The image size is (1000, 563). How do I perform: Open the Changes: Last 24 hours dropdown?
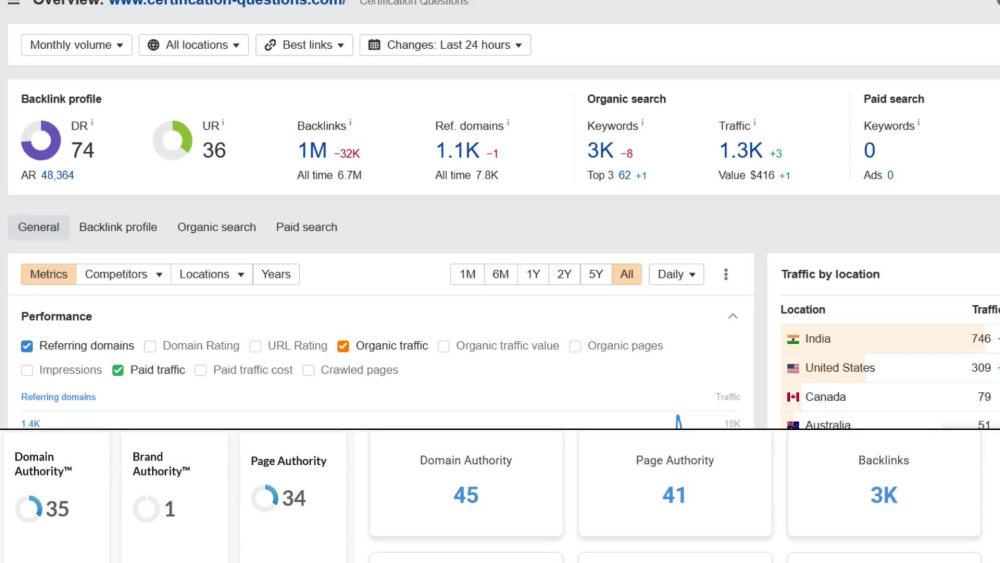coord(445,45)
